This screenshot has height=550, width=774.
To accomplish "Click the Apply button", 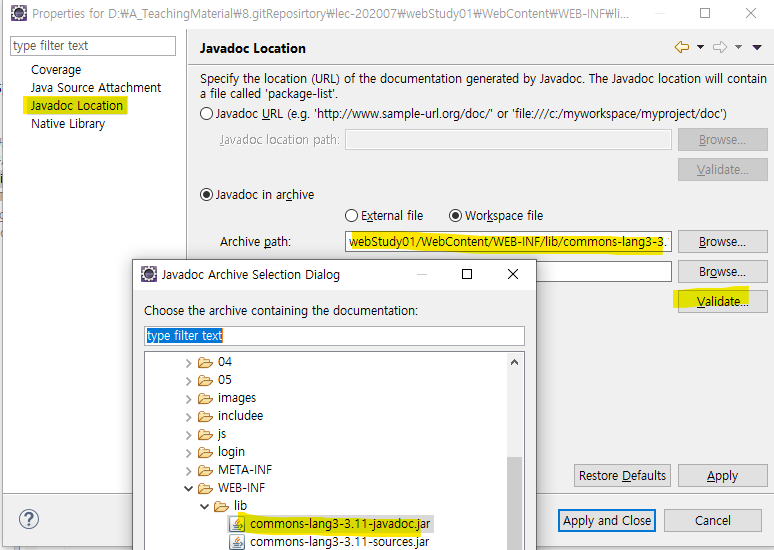I will (722, 475).
